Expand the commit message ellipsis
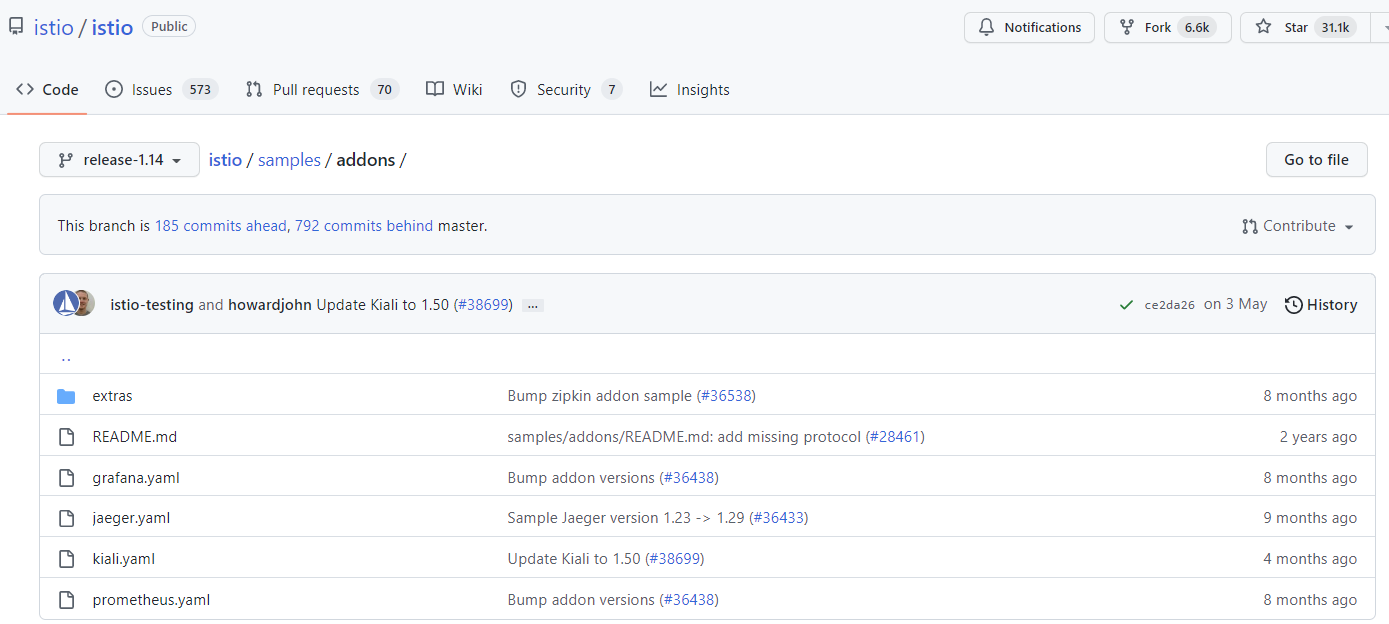The width and height of the screenshot is (1389, 624). (x=533, y=305)
